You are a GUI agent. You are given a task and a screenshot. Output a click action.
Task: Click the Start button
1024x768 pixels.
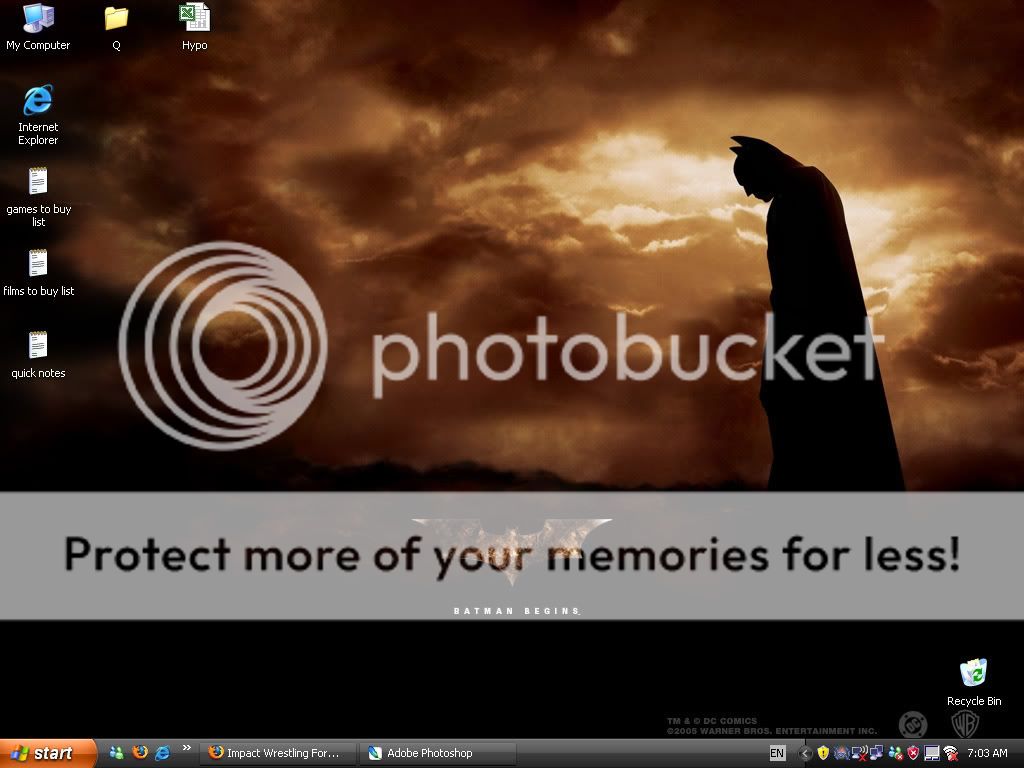(47, 753)
